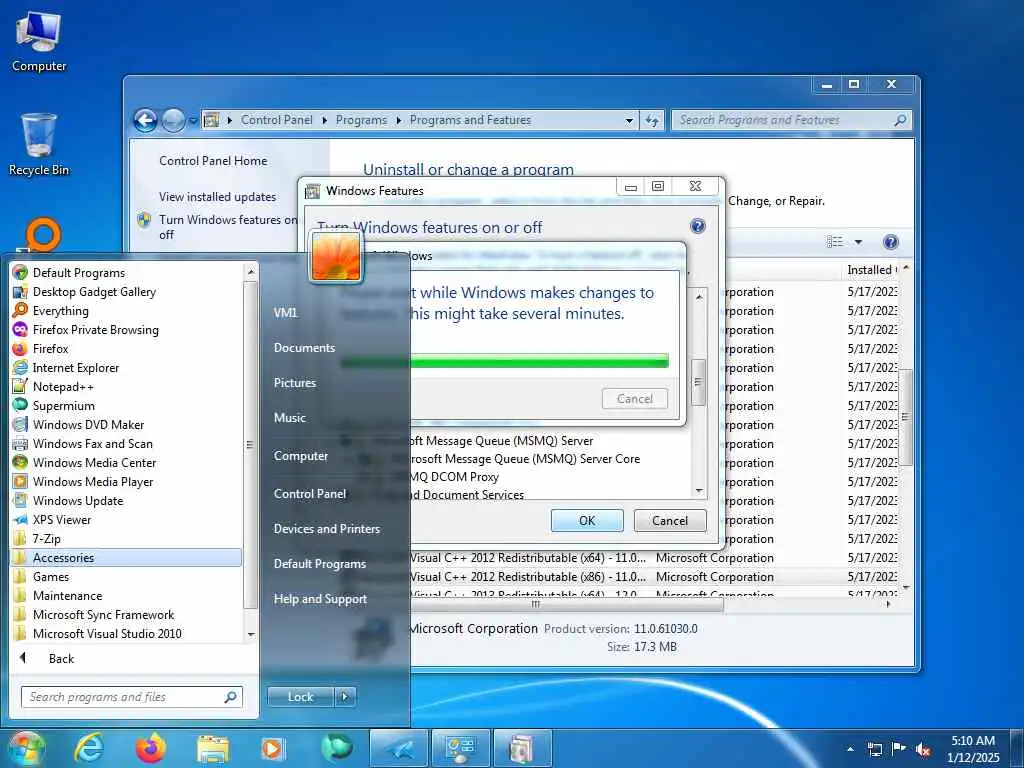Click the back navigation arrow in Control Panel

(x=145, y=120)
